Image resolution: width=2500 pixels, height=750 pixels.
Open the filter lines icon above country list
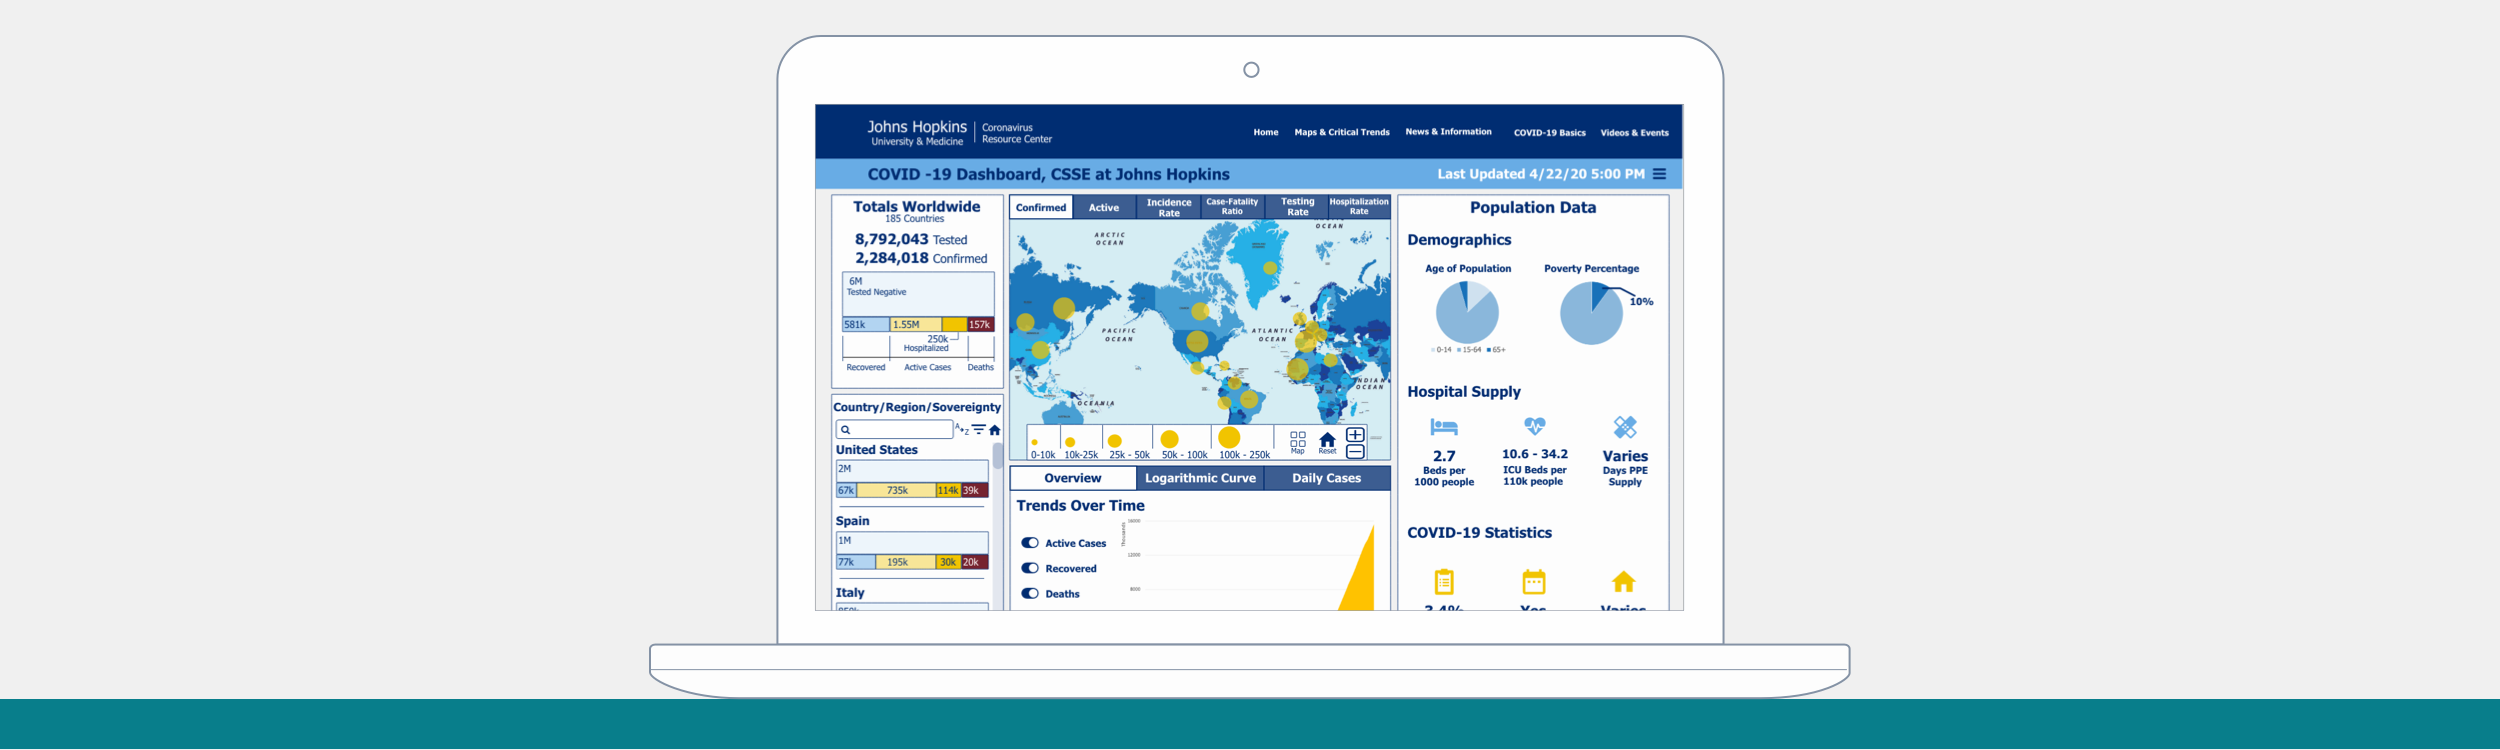[979, 429]
